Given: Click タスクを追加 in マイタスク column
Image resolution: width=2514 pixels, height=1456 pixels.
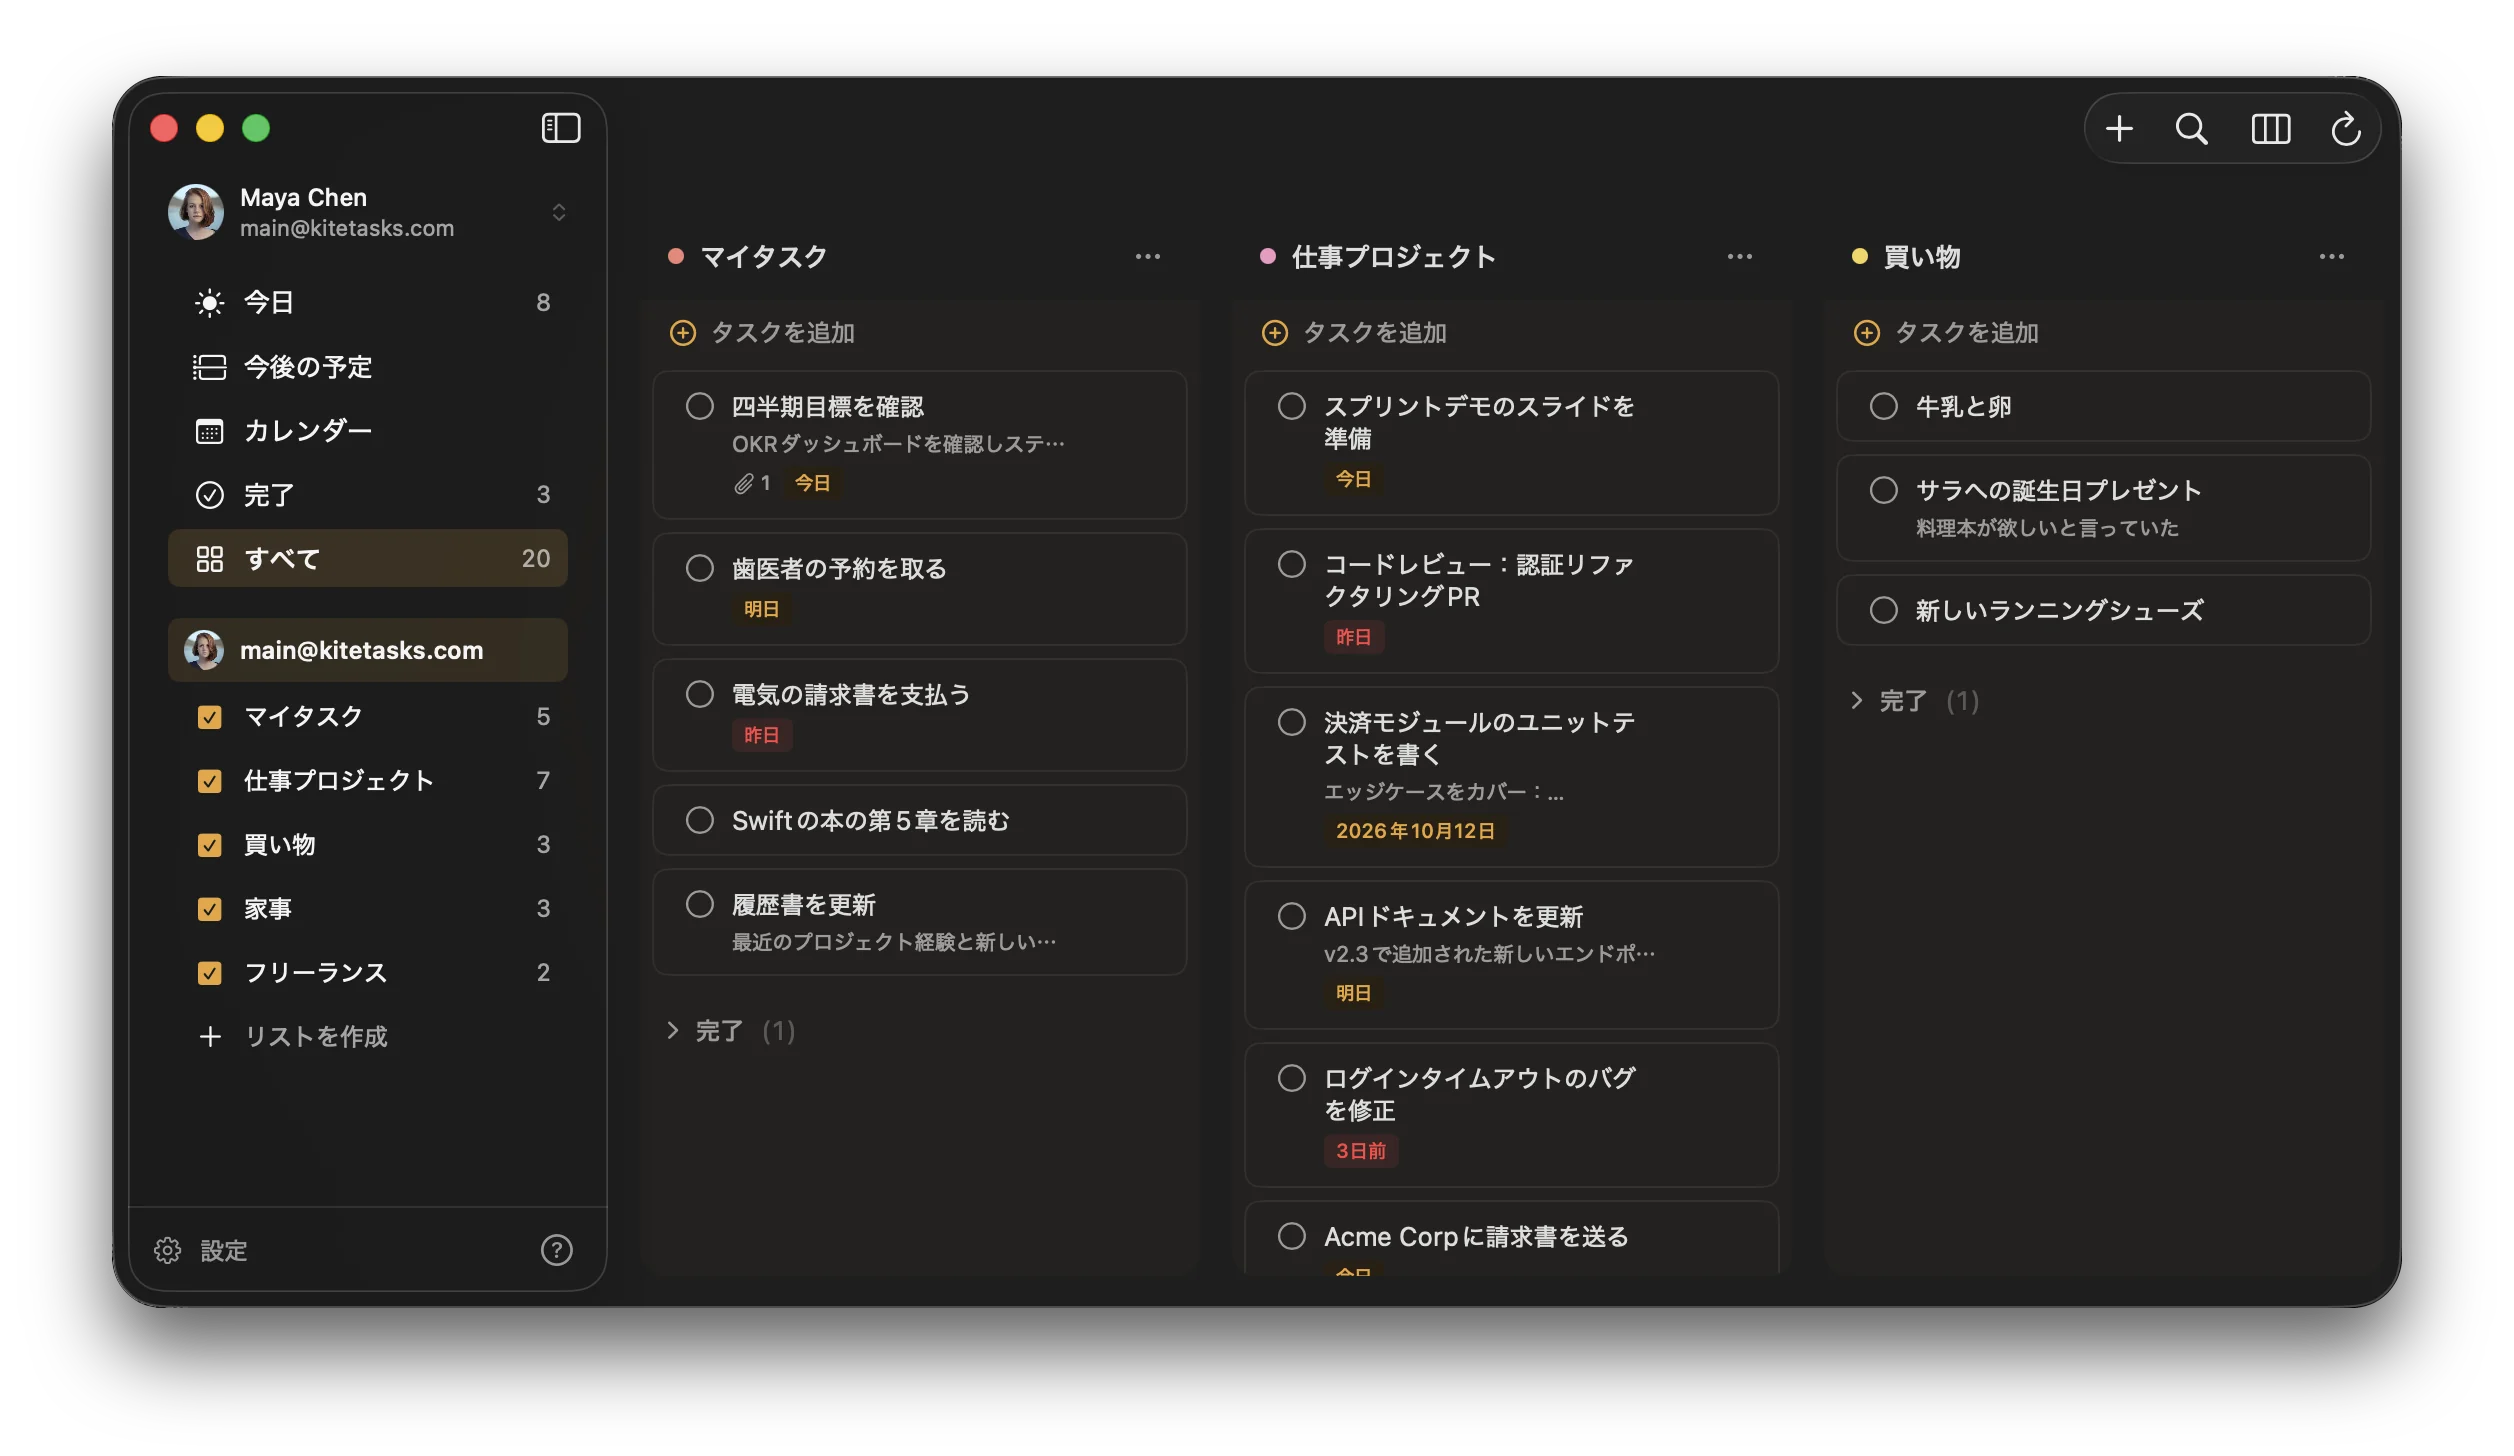Looking at the screenshot, I should click(783, 332).
